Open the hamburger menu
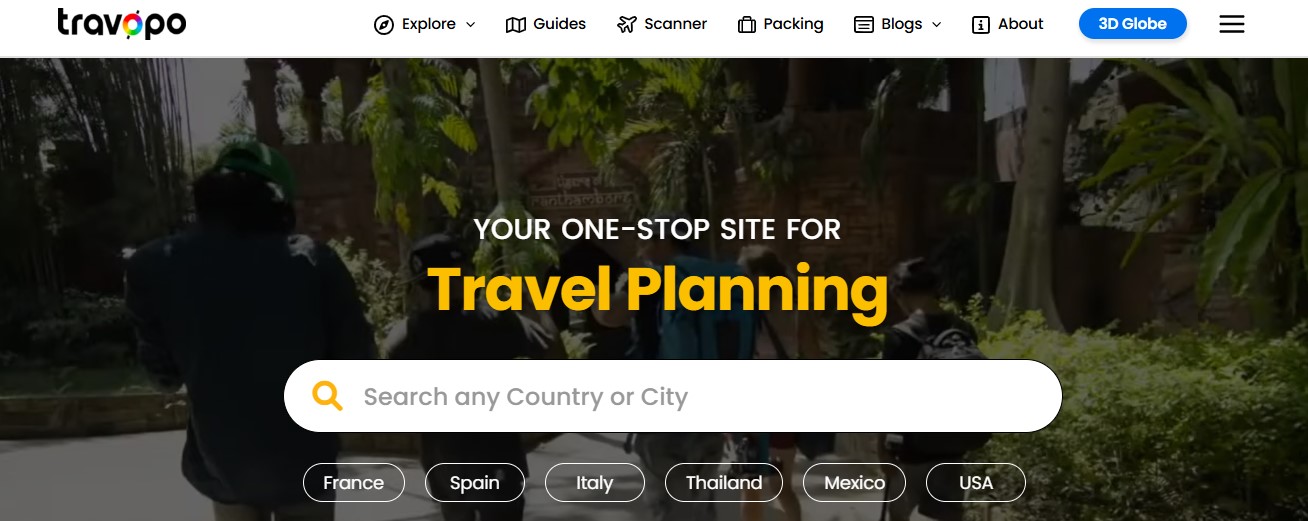Viewport: 1308px width, 521px height. [1232, 24]
